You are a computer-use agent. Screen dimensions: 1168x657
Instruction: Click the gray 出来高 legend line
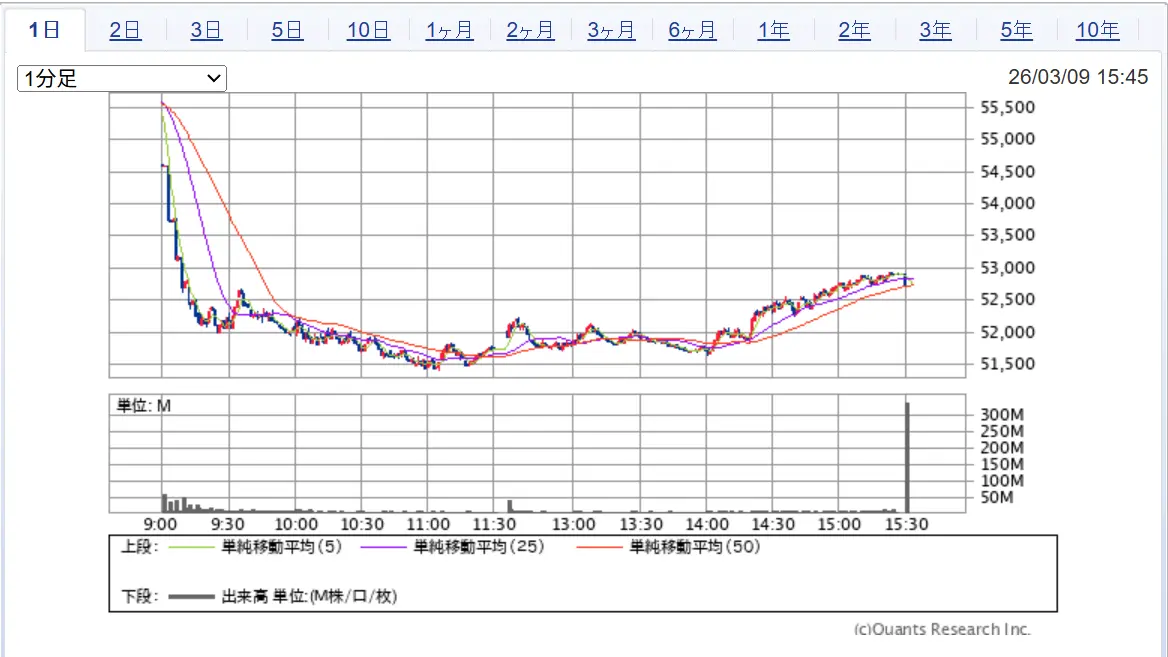point(192,597)
